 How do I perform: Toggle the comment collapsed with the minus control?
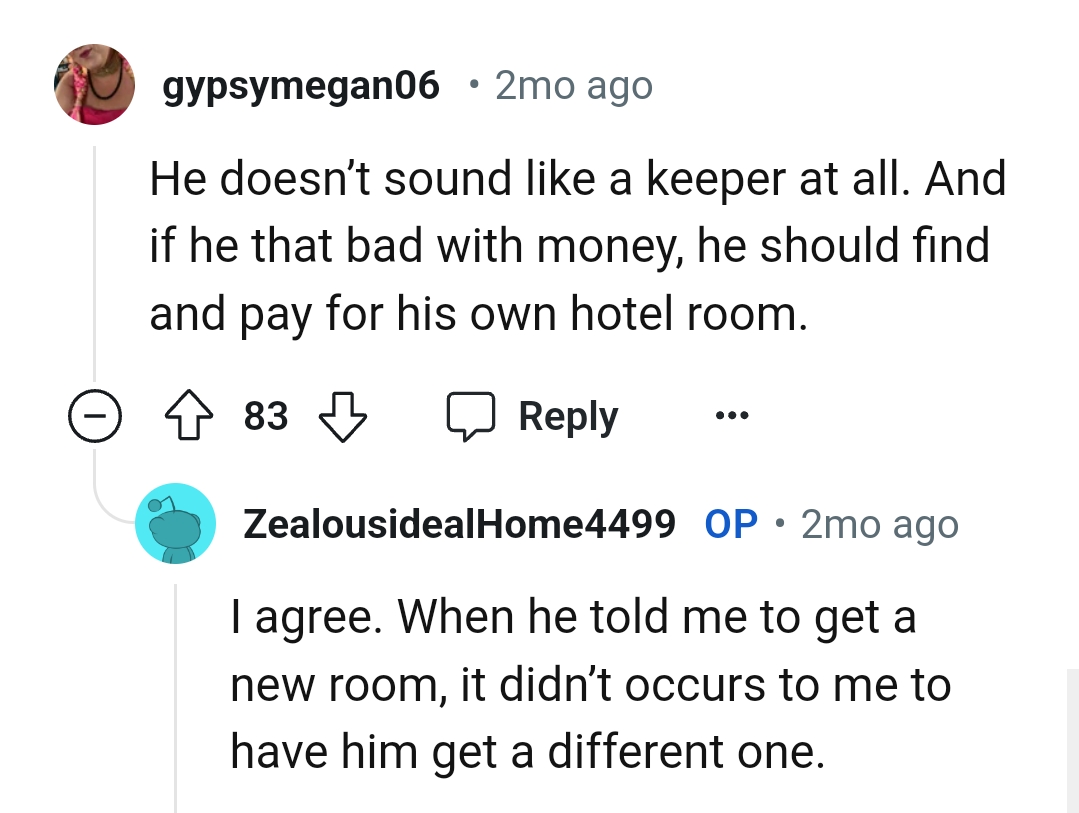(95, 416)
